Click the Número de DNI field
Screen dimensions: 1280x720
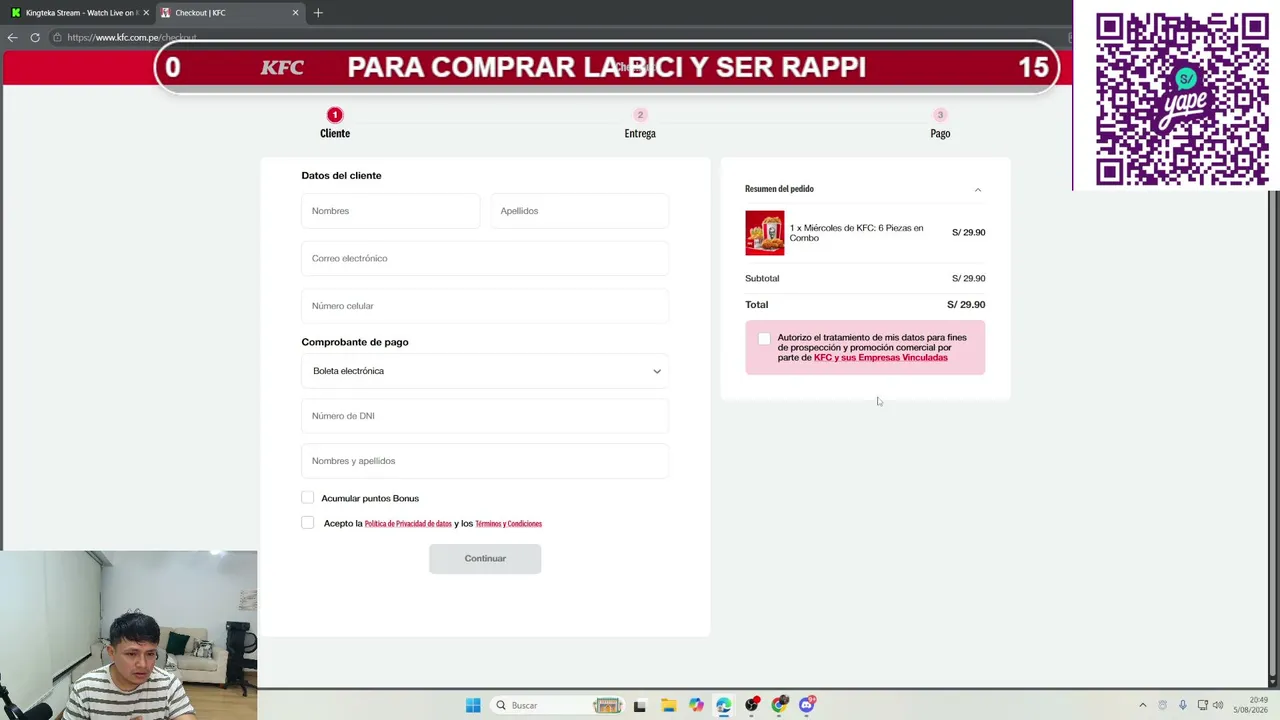(485, 416)
